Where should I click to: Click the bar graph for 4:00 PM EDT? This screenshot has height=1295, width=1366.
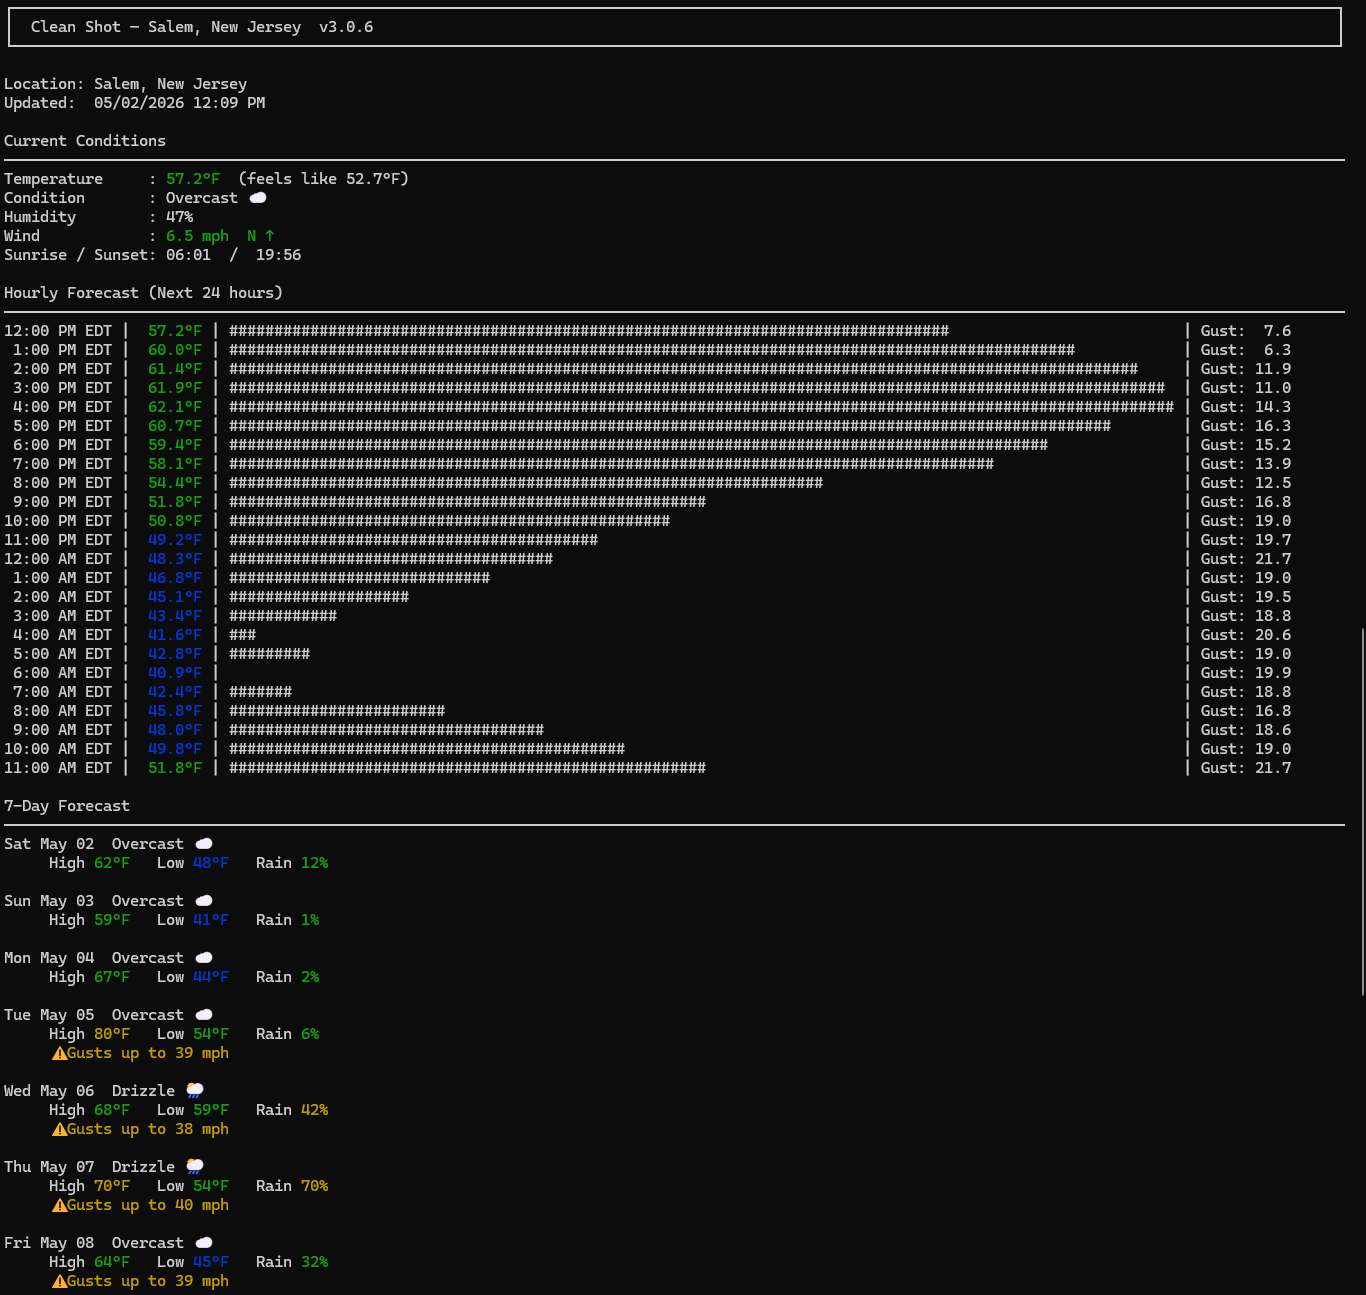click(x=702, y=407)
